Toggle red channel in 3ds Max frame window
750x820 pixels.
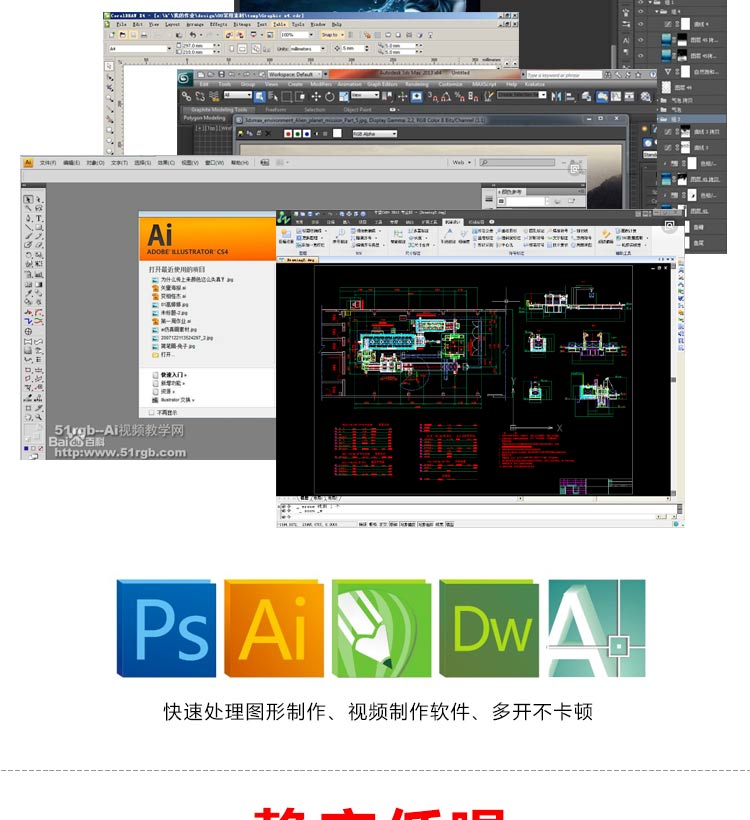coord(287,134)
